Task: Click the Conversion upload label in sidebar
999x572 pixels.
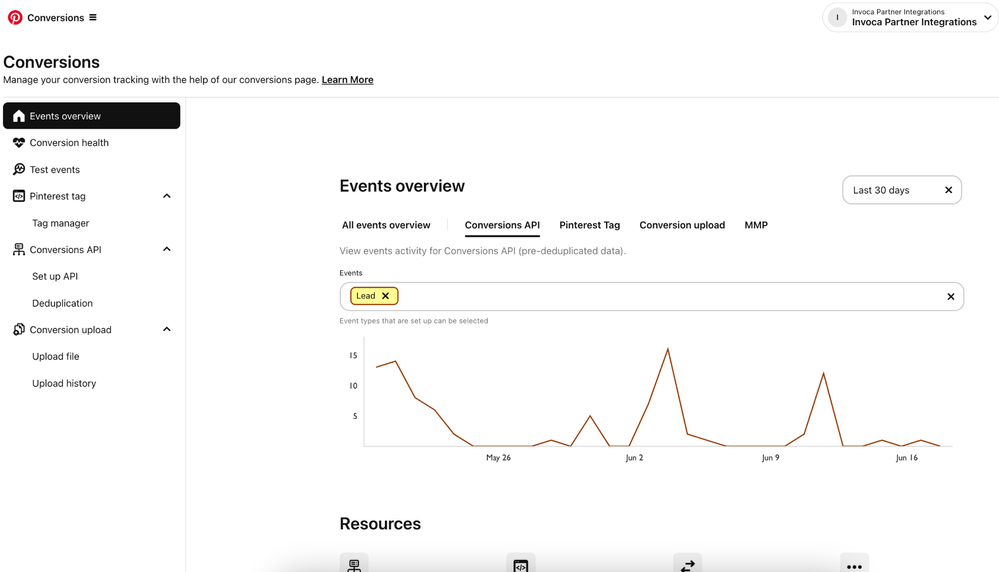Action: pos(70,329)
